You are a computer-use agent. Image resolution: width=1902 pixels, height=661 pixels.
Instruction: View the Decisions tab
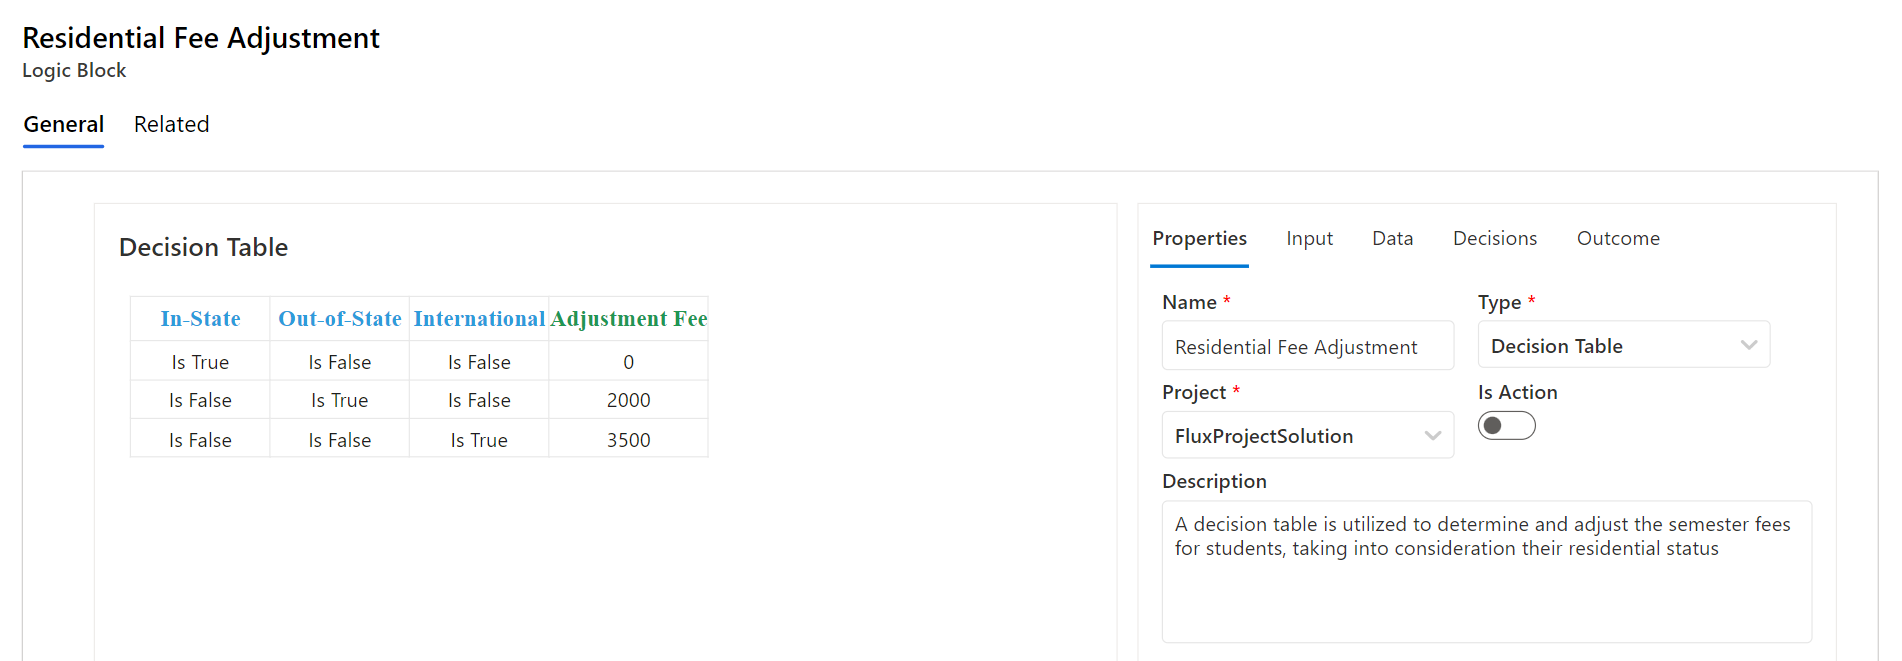point(1494,238)
